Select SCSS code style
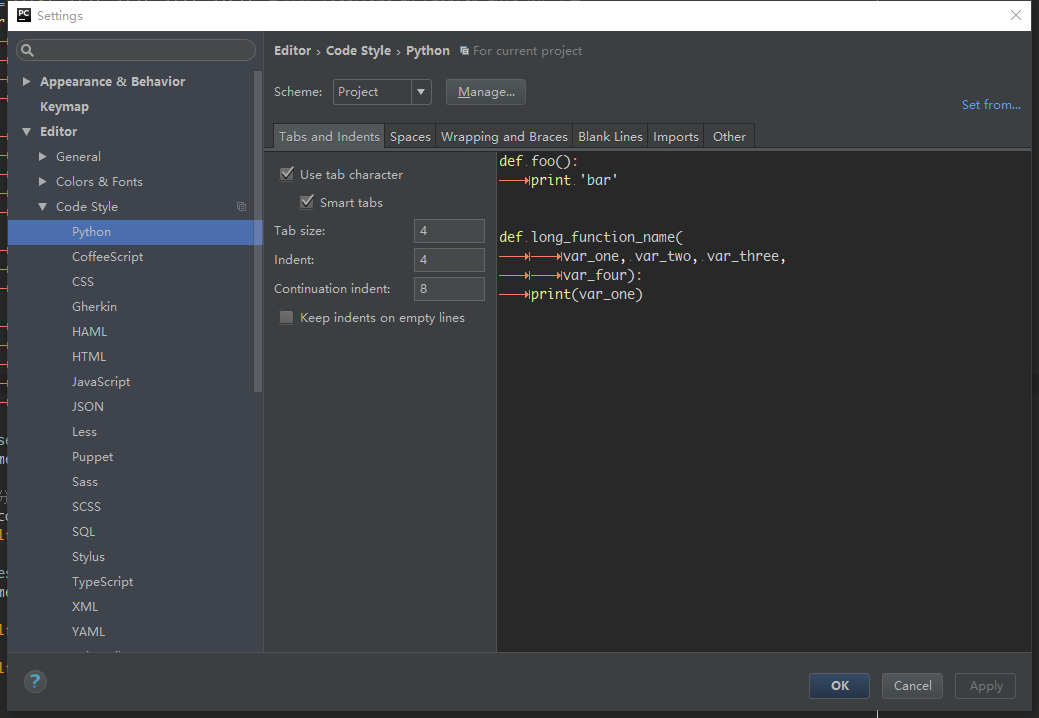 pyautogui.click(x=86, y=507)
